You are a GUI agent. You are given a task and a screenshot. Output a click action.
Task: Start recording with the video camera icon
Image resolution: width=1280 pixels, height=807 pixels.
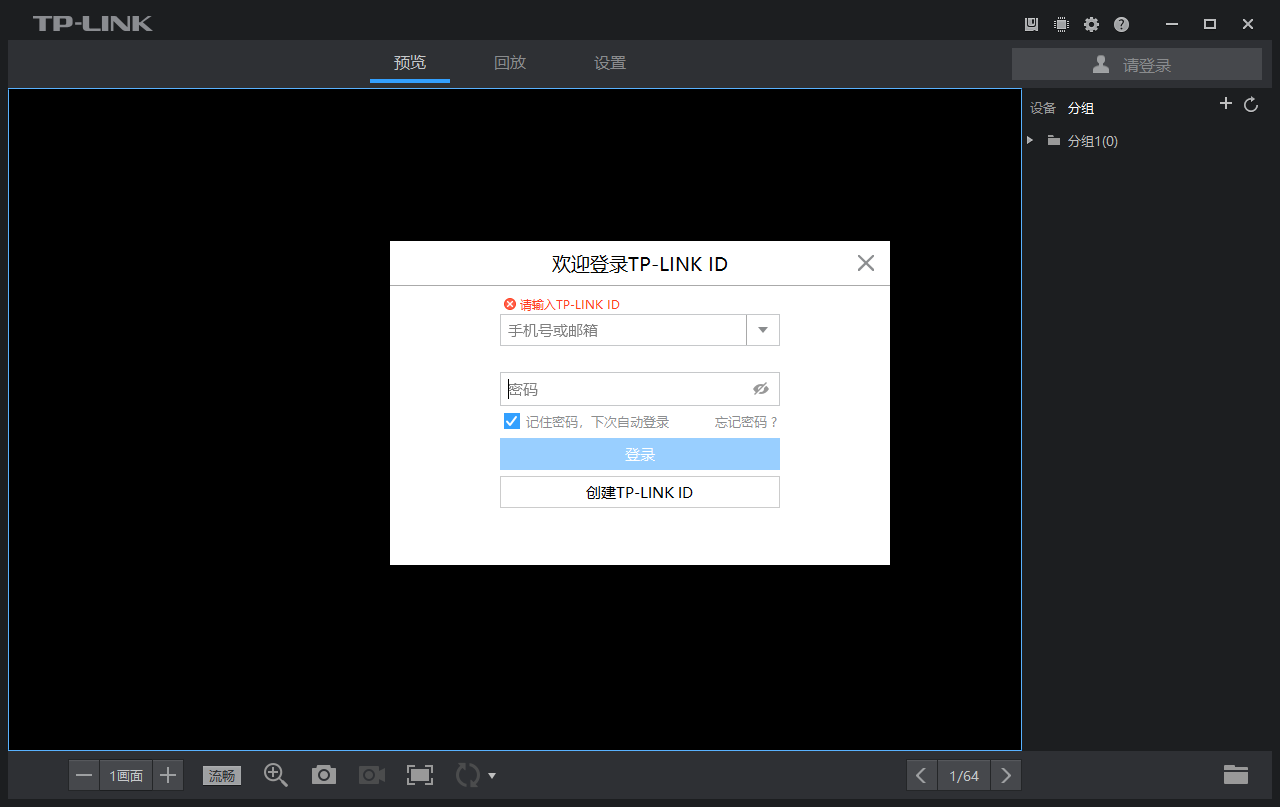tap(371, 774)
